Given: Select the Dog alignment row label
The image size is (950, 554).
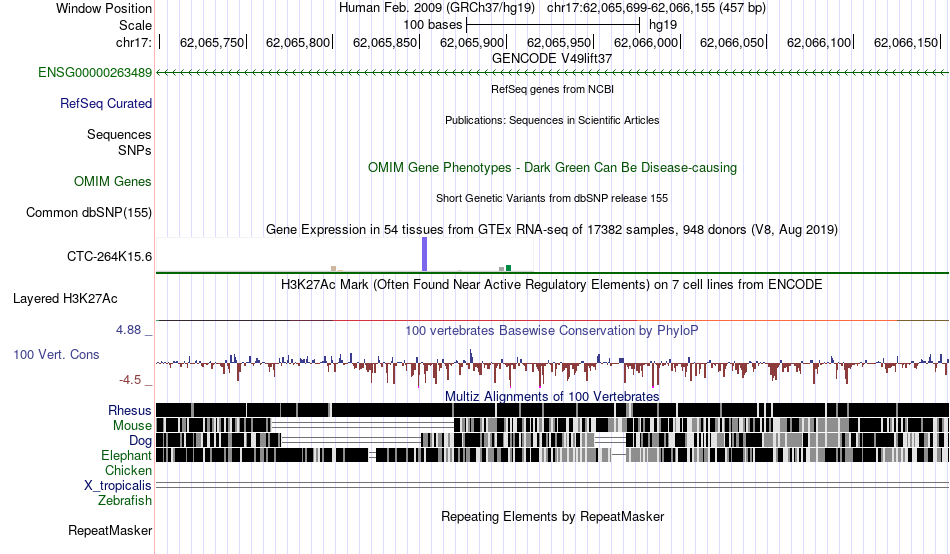Looking at the screenshot, I should [140, 441].
